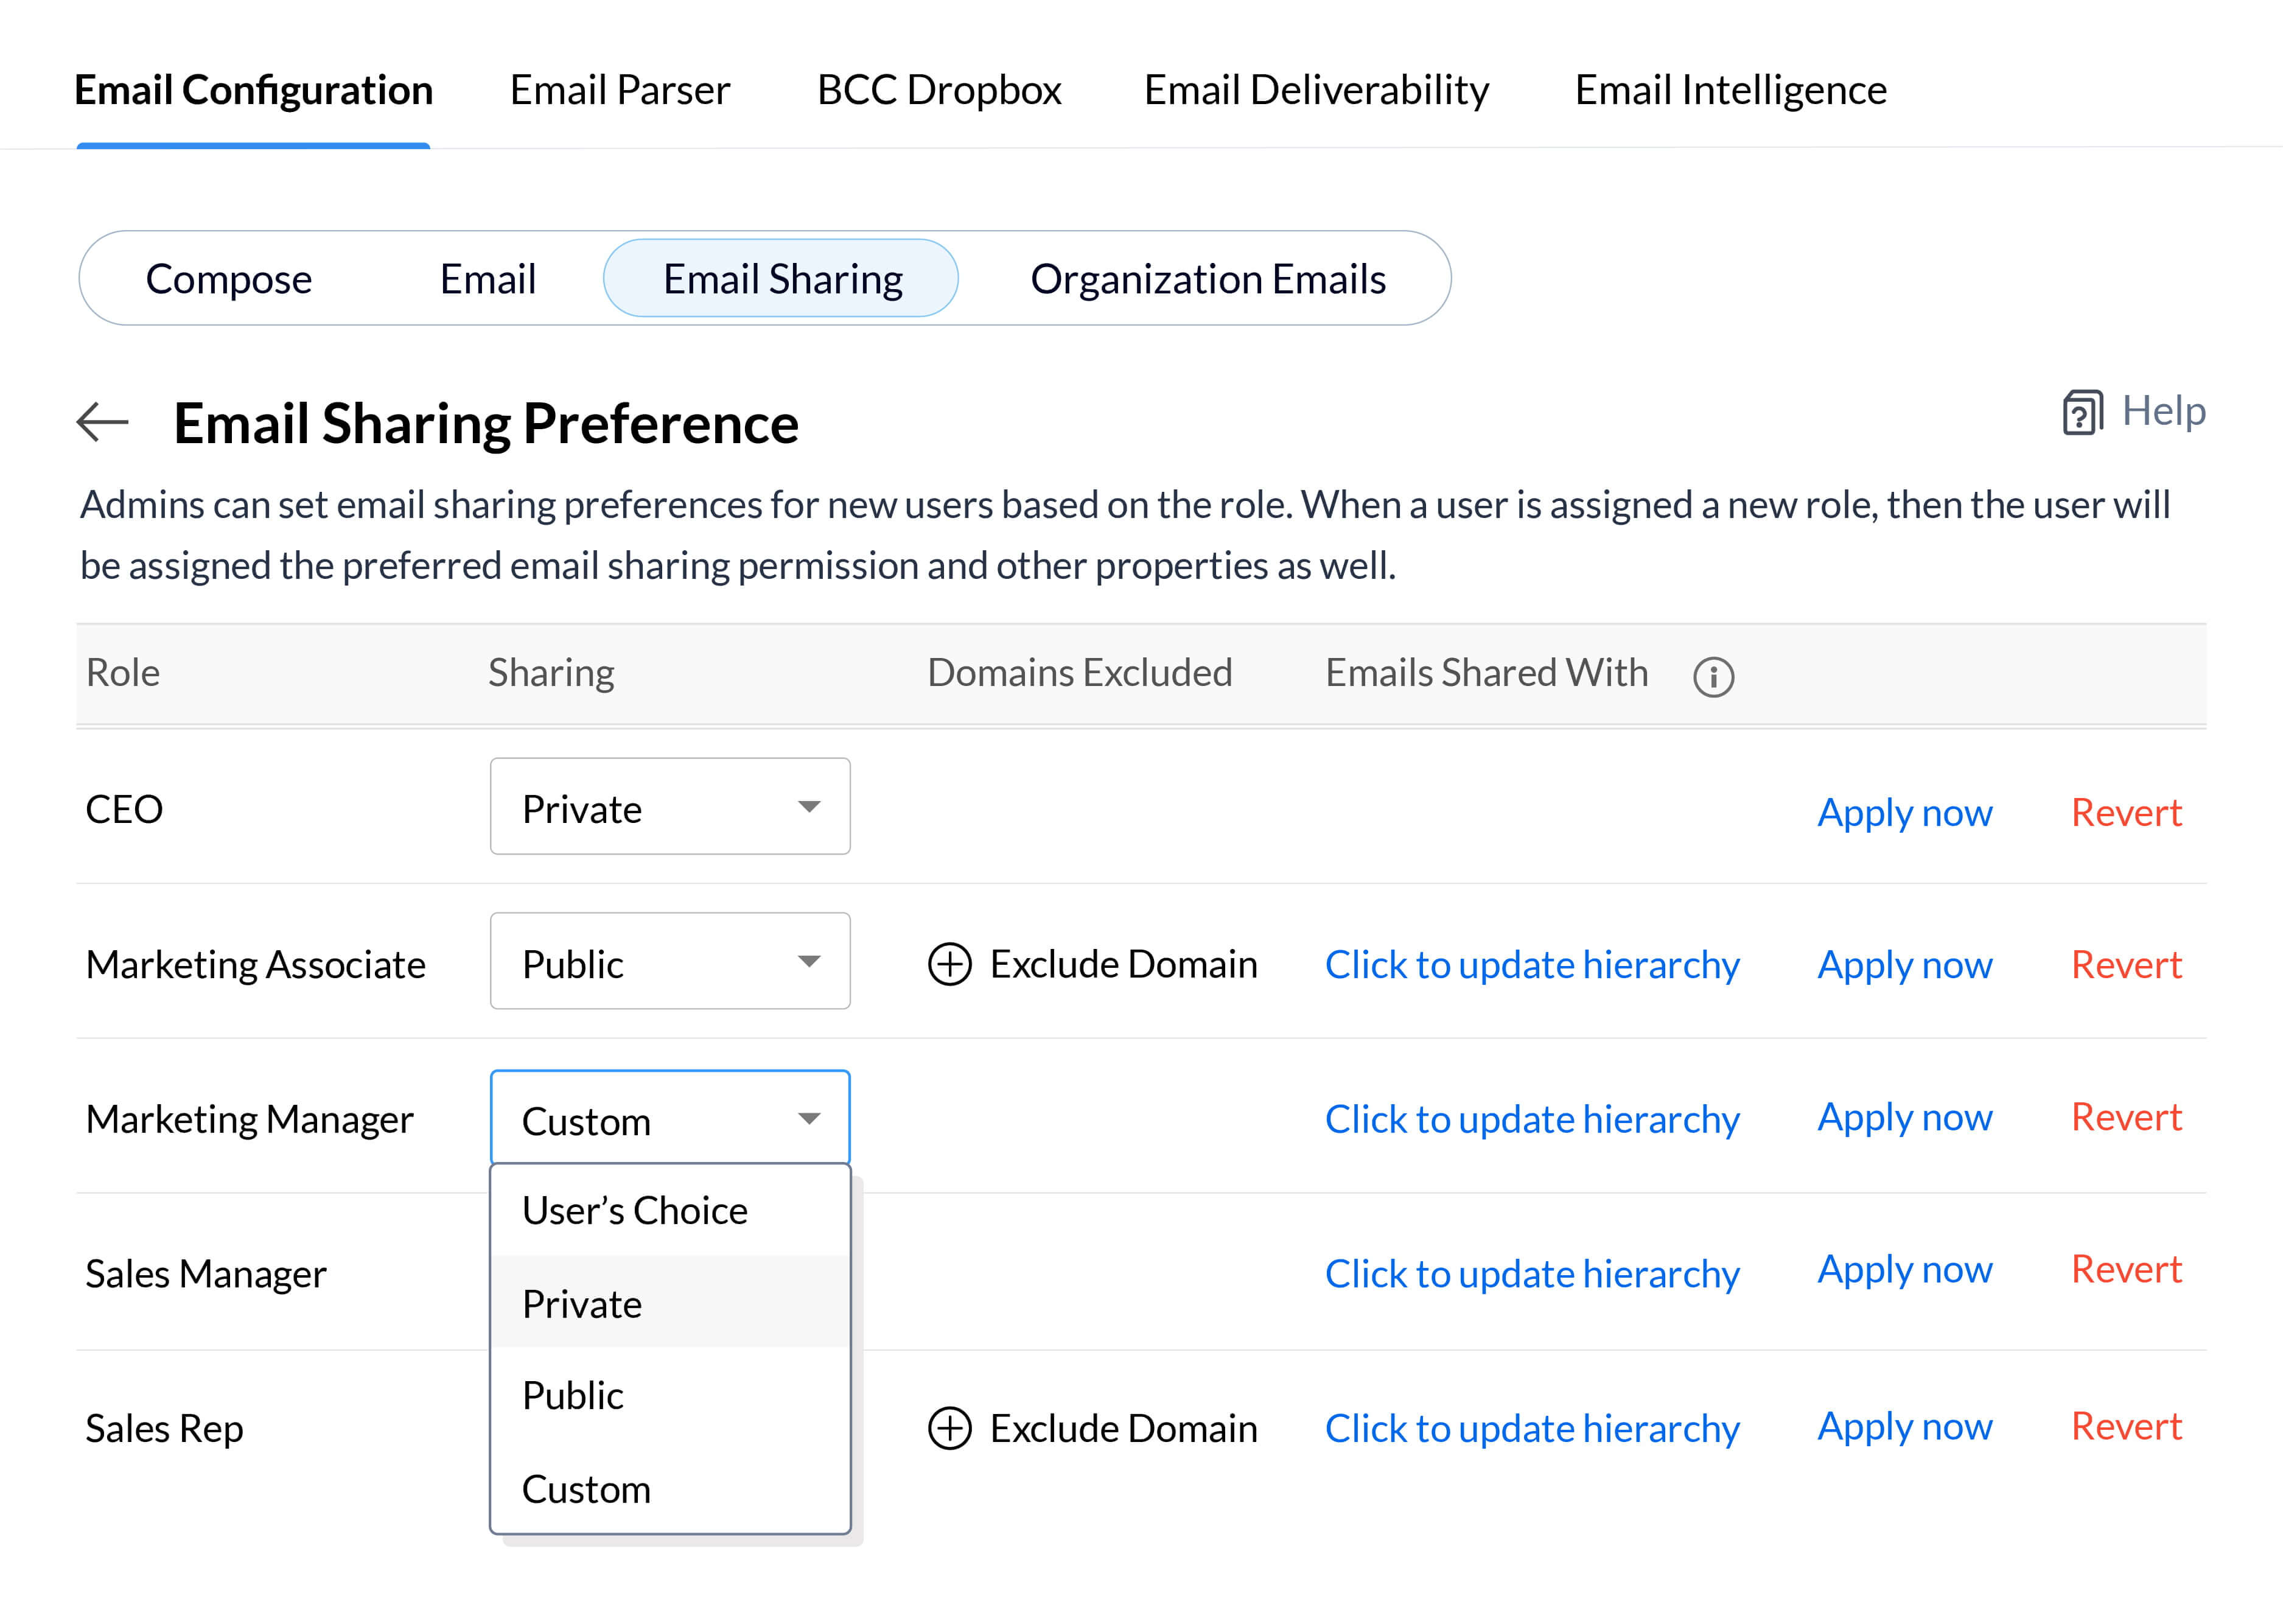Revert Marketing Manager sharing setting

2125,1117
